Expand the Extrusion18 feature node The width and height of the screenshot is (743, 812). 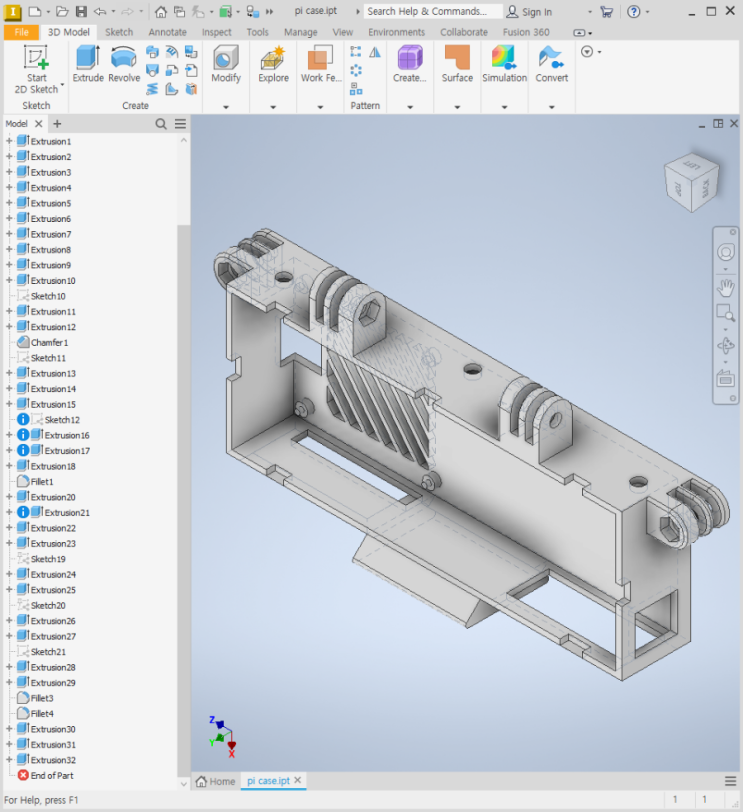[9, 466]
